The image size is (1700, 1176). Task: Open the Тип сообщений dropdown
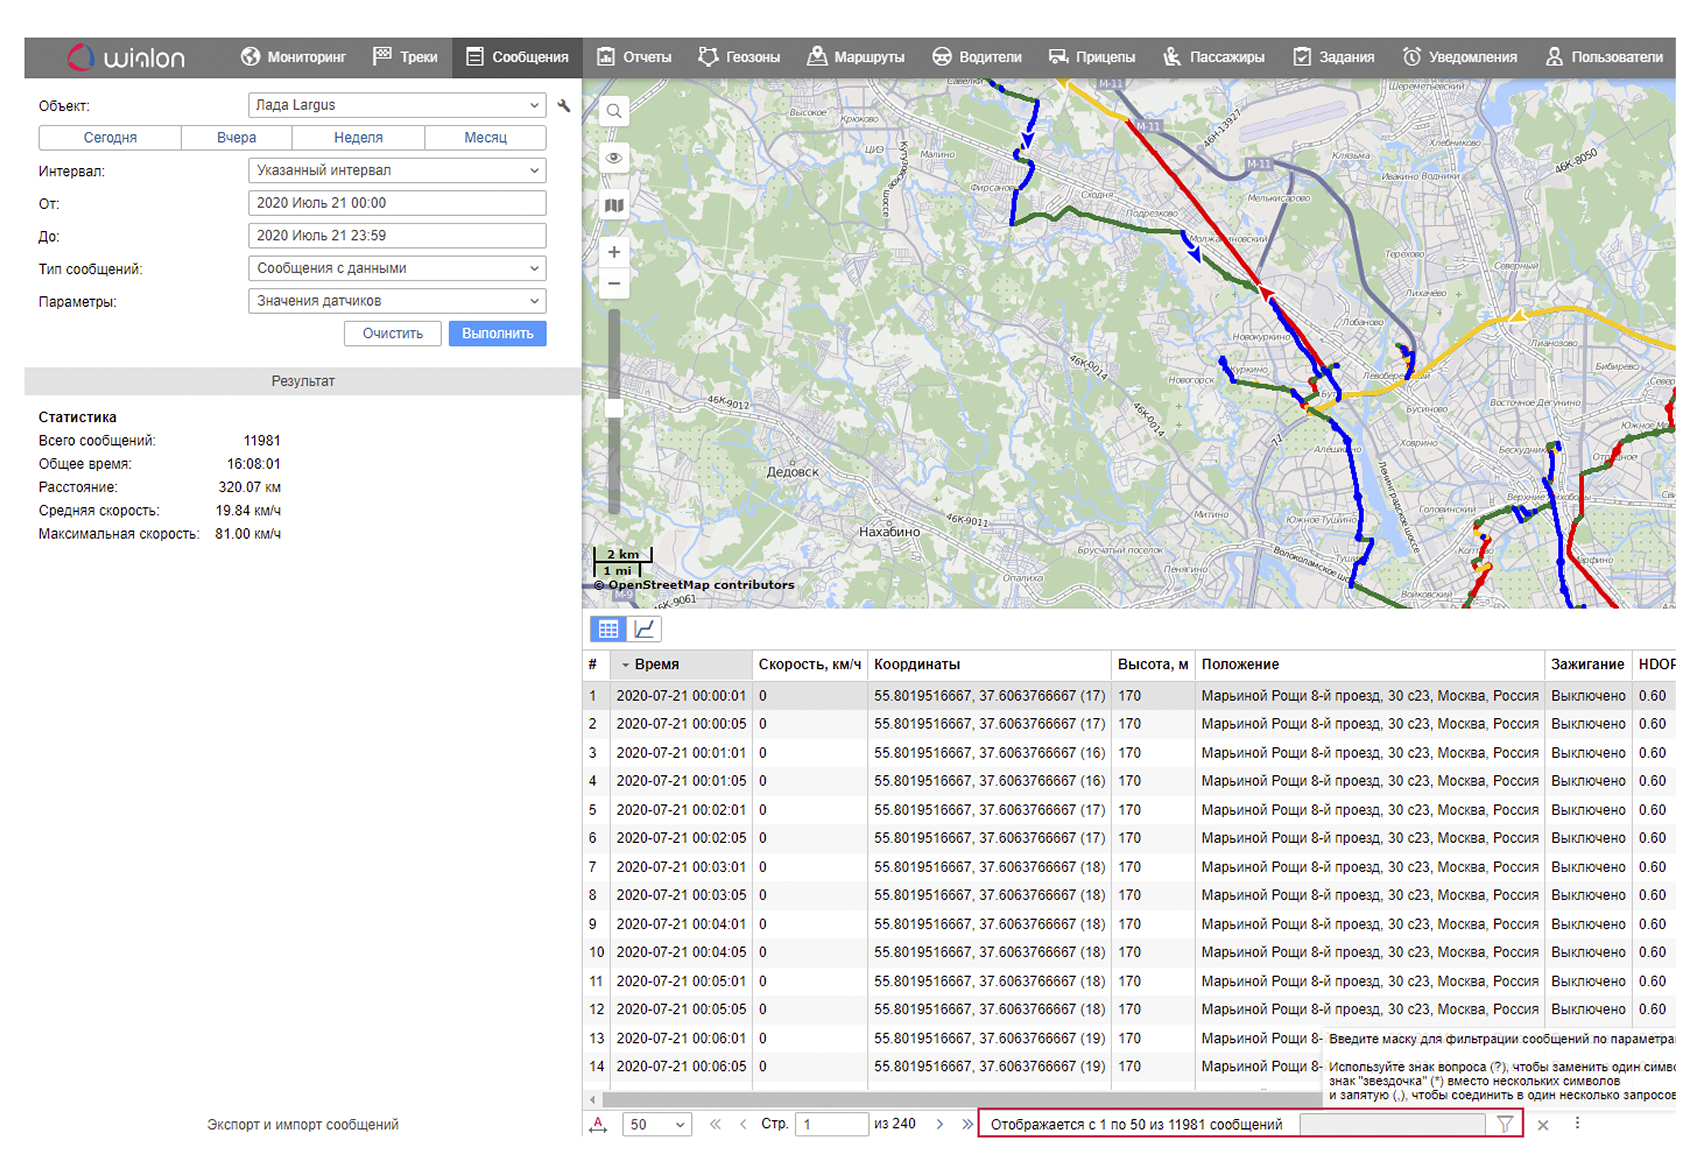click(x=397, y=268)
